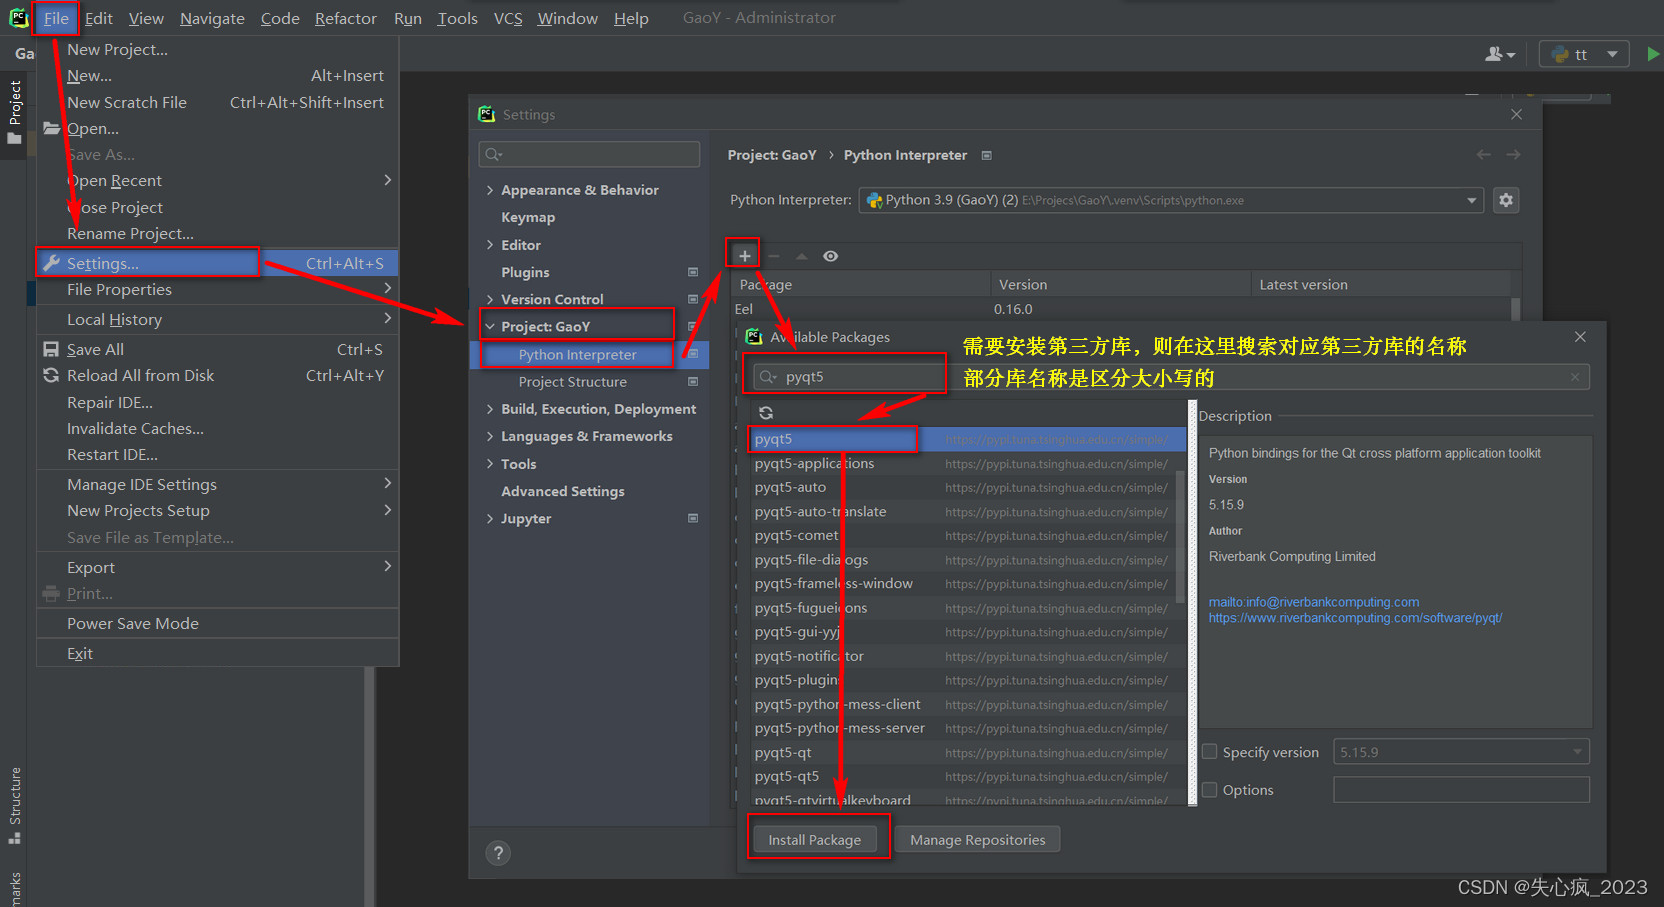This screenshot has width=1664, height=907.
Task: Expand the Version Control section
Action: coord(490,299)
